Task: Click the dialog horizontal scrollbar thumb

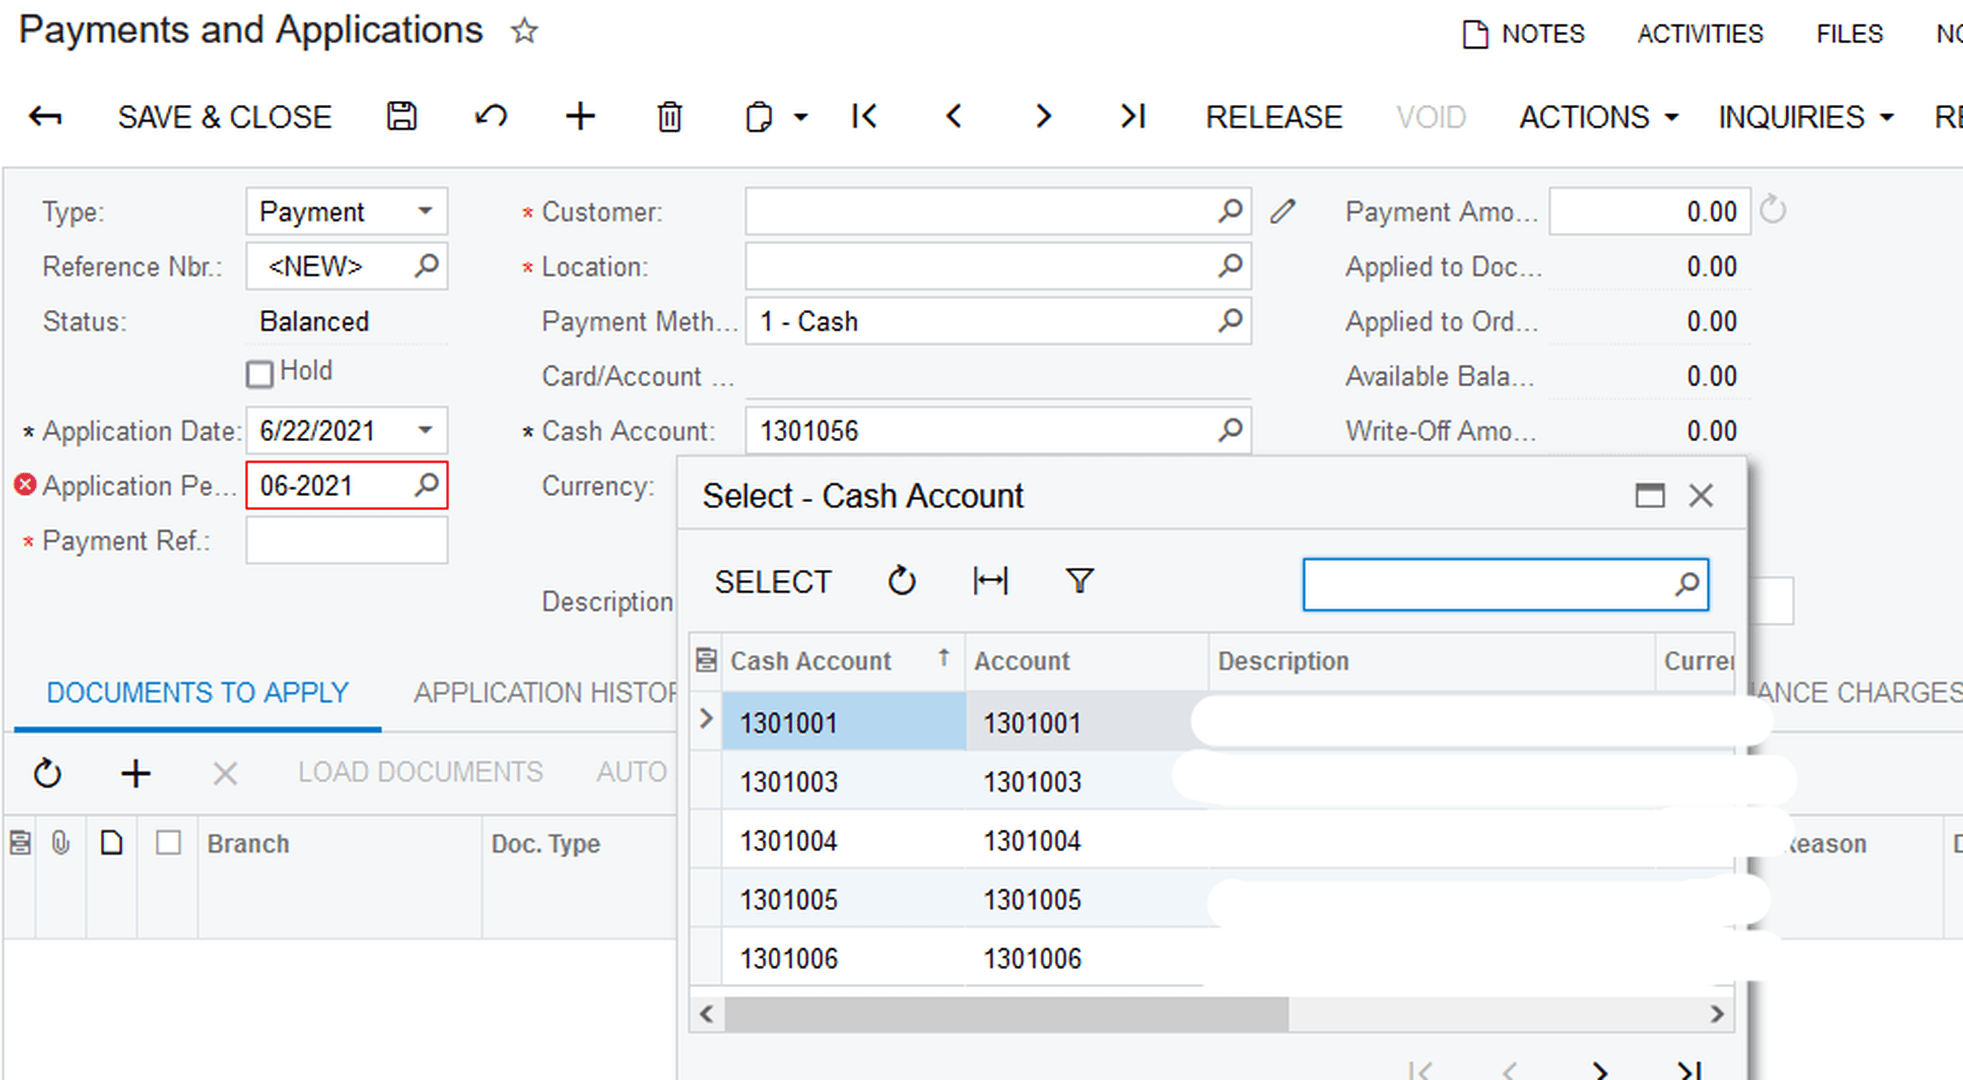Action: (1005, 1014)
